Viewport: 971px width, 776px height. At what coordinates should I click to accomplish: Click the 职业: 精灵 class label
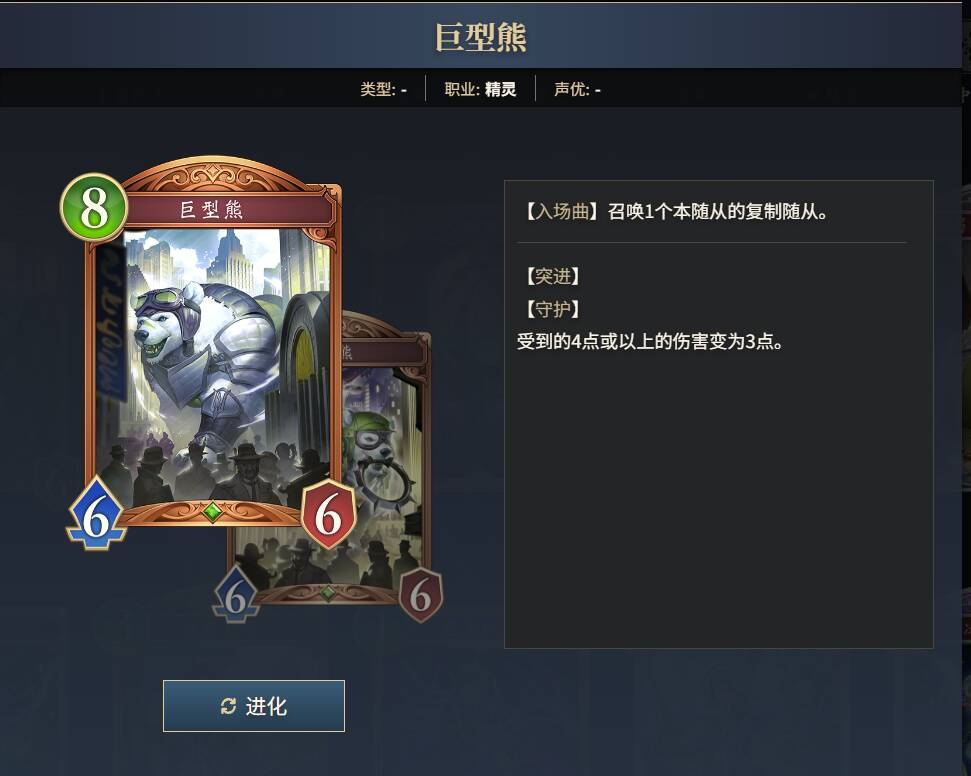480,89
